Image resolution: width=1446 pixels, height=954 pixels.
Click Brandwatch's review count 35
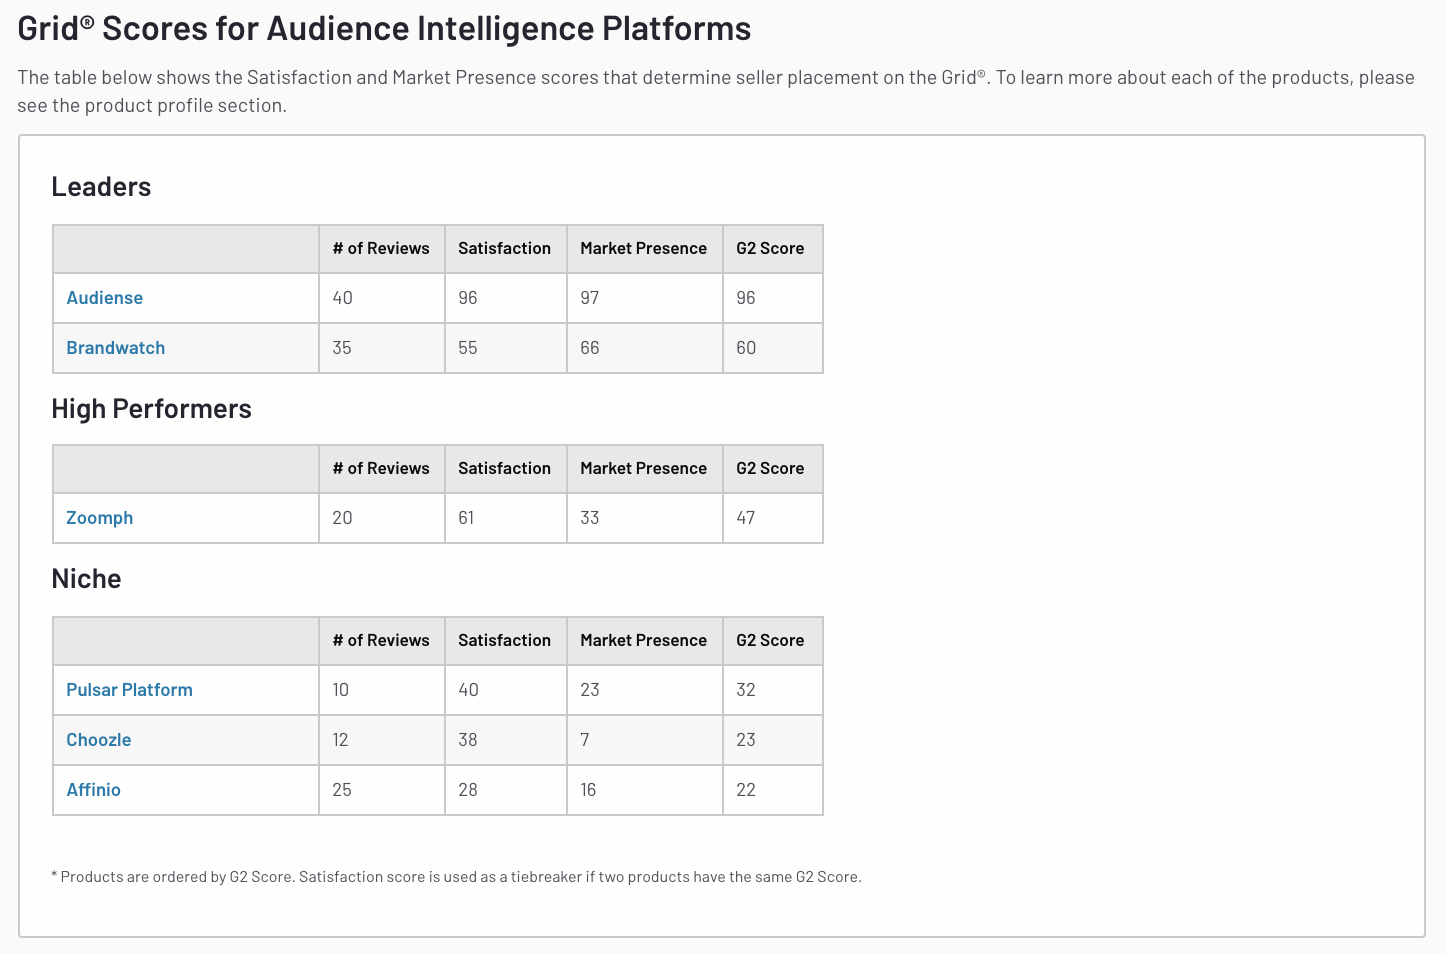tap(342, 348)
